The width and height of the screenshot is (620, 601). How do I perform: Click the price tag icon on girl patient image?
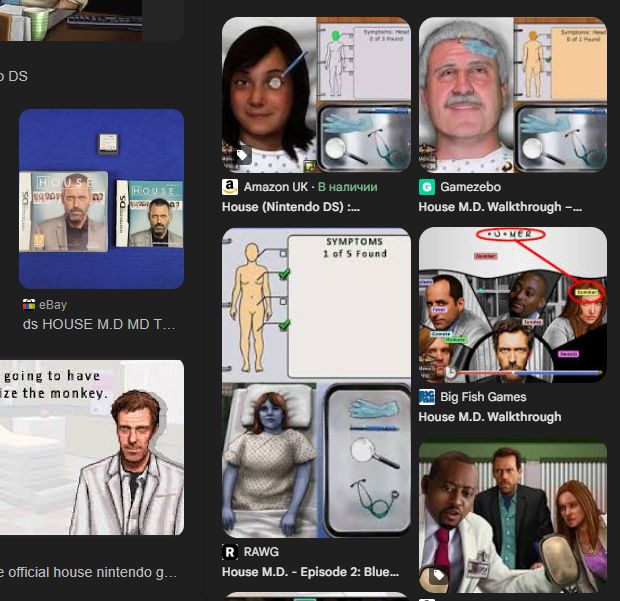pos(242,155)
